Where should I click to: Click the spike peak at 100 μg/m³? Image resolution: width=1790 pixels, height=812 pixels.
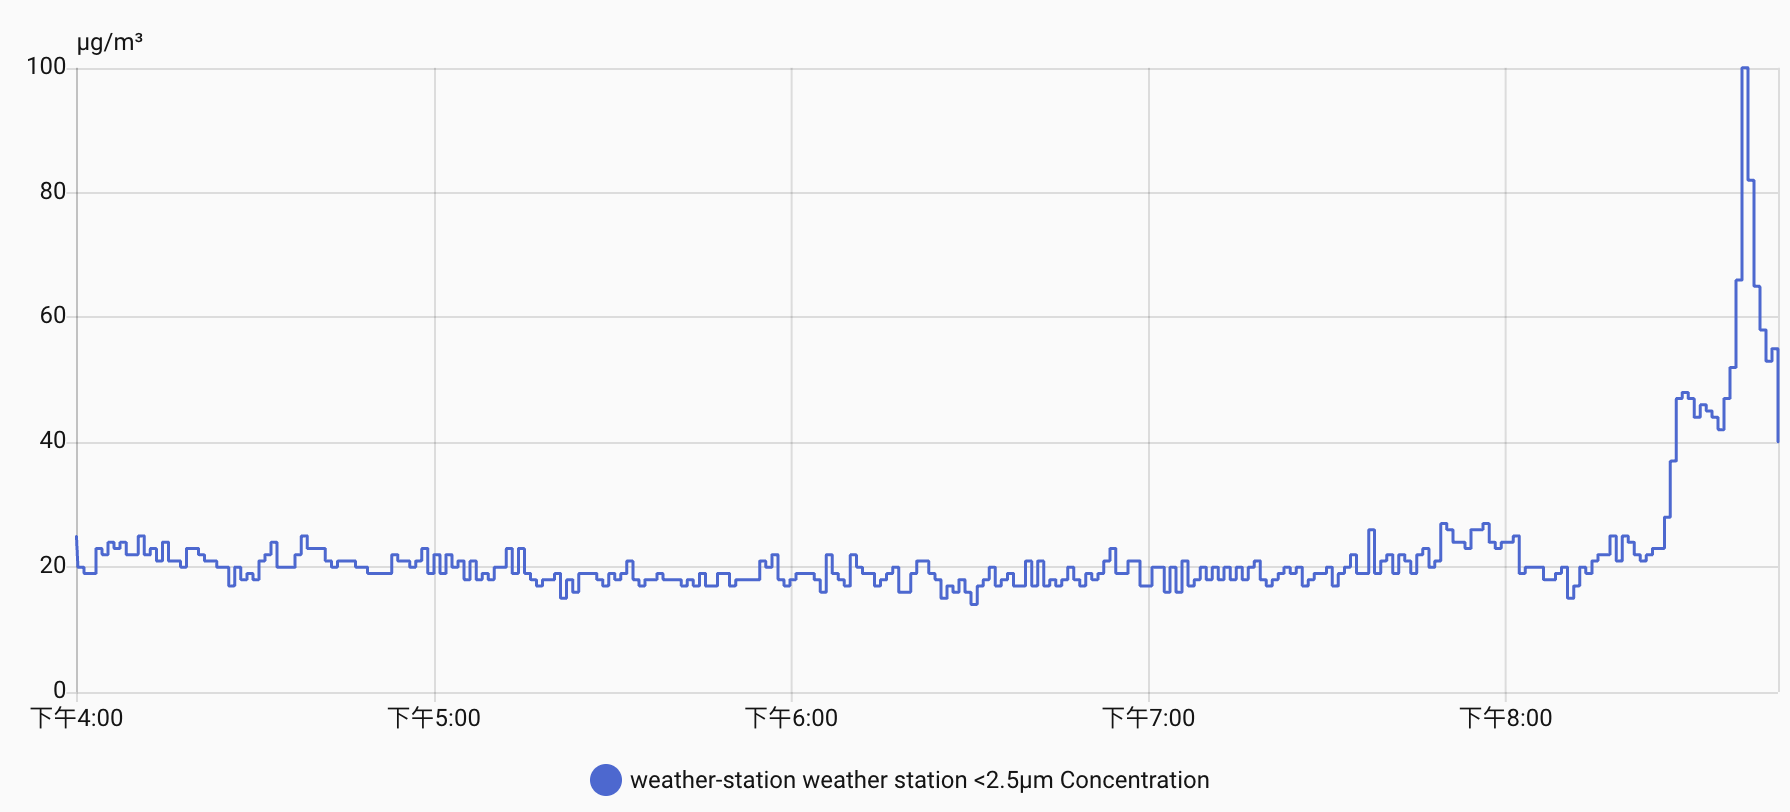[1744, 68]
